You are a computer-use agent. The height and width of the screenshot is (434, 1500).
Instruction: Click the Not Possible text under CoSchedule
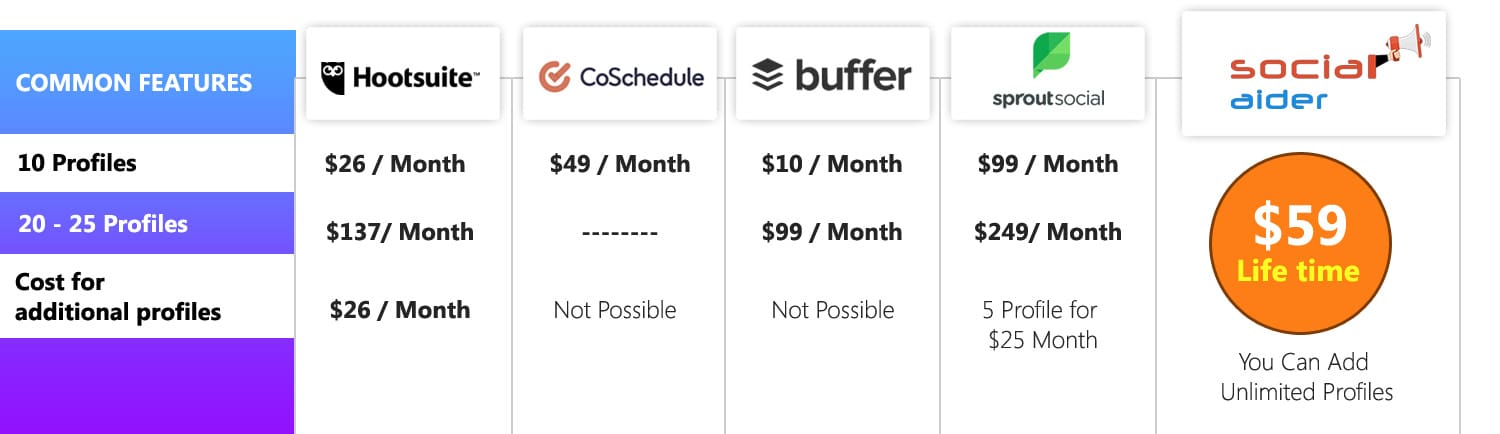[615, 310]
